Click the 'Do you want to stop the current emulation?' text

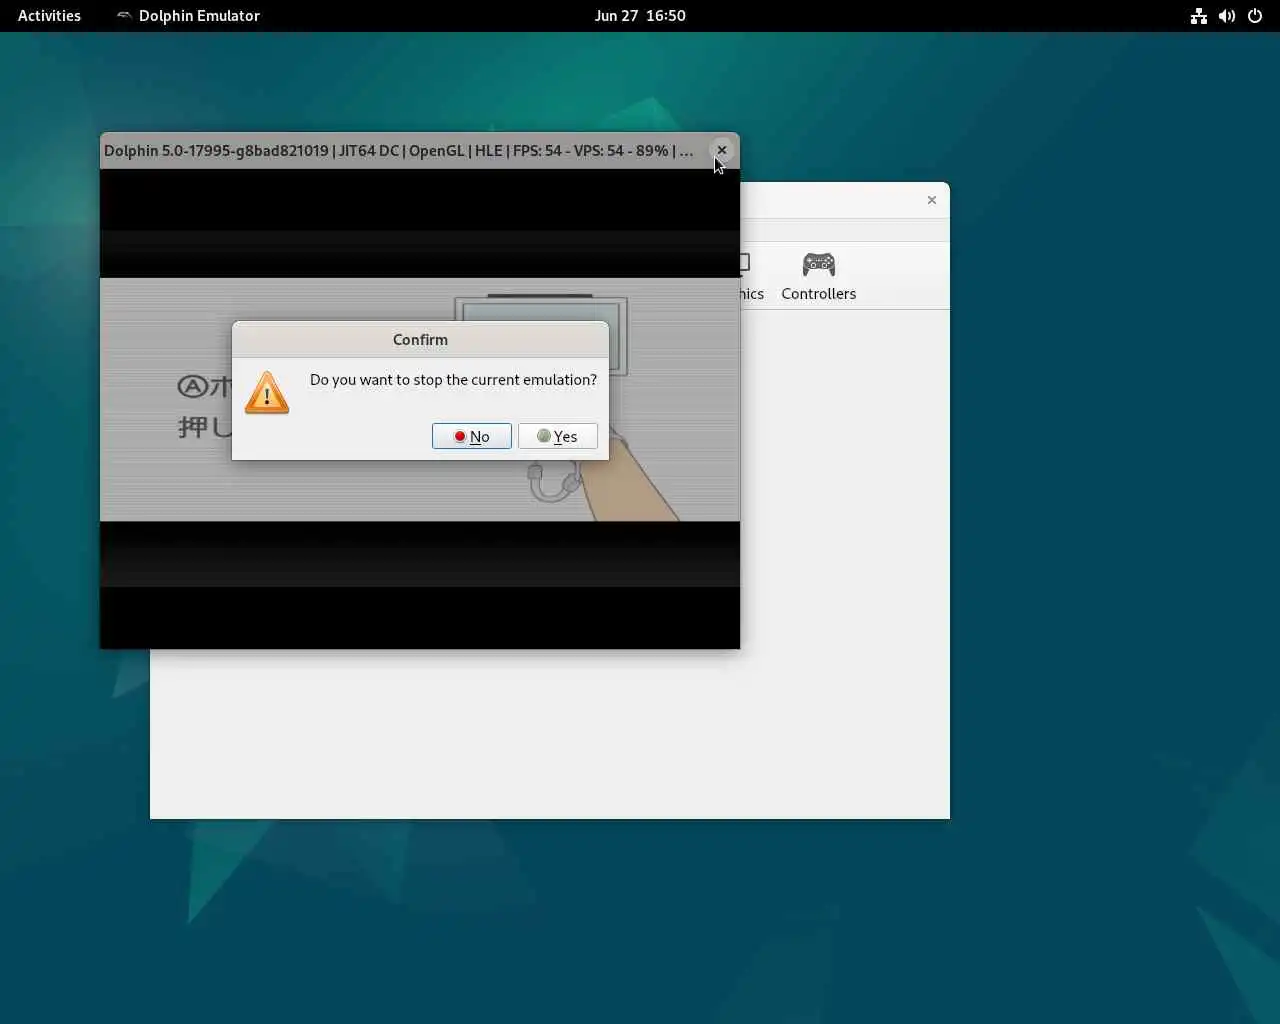pyautogui.click(x=453, y=380)
